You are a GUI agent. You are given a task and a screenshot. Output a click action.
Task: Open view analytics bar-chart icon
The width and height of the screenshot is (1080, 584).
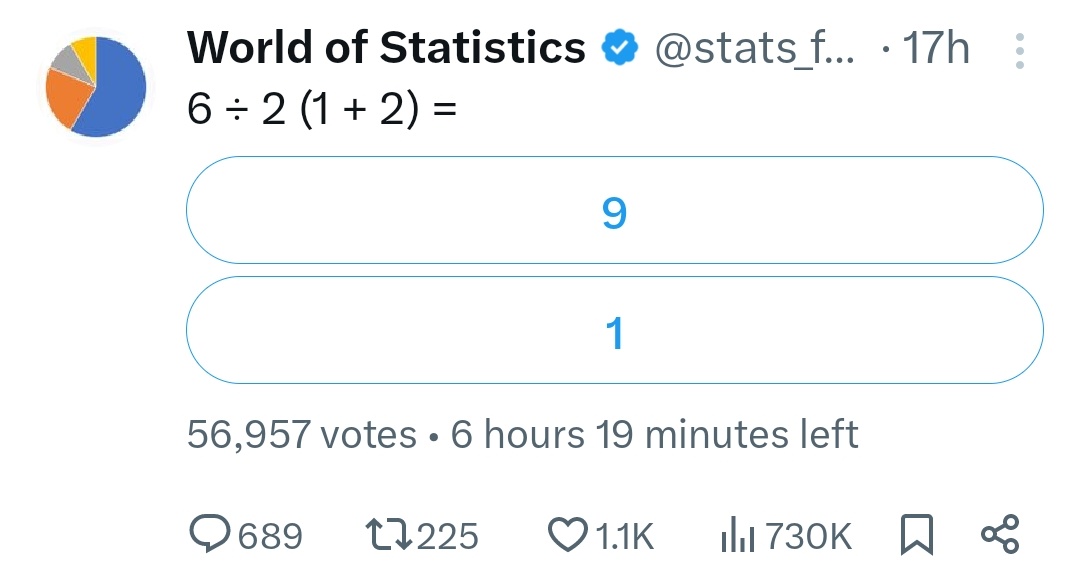coord(738,537)
